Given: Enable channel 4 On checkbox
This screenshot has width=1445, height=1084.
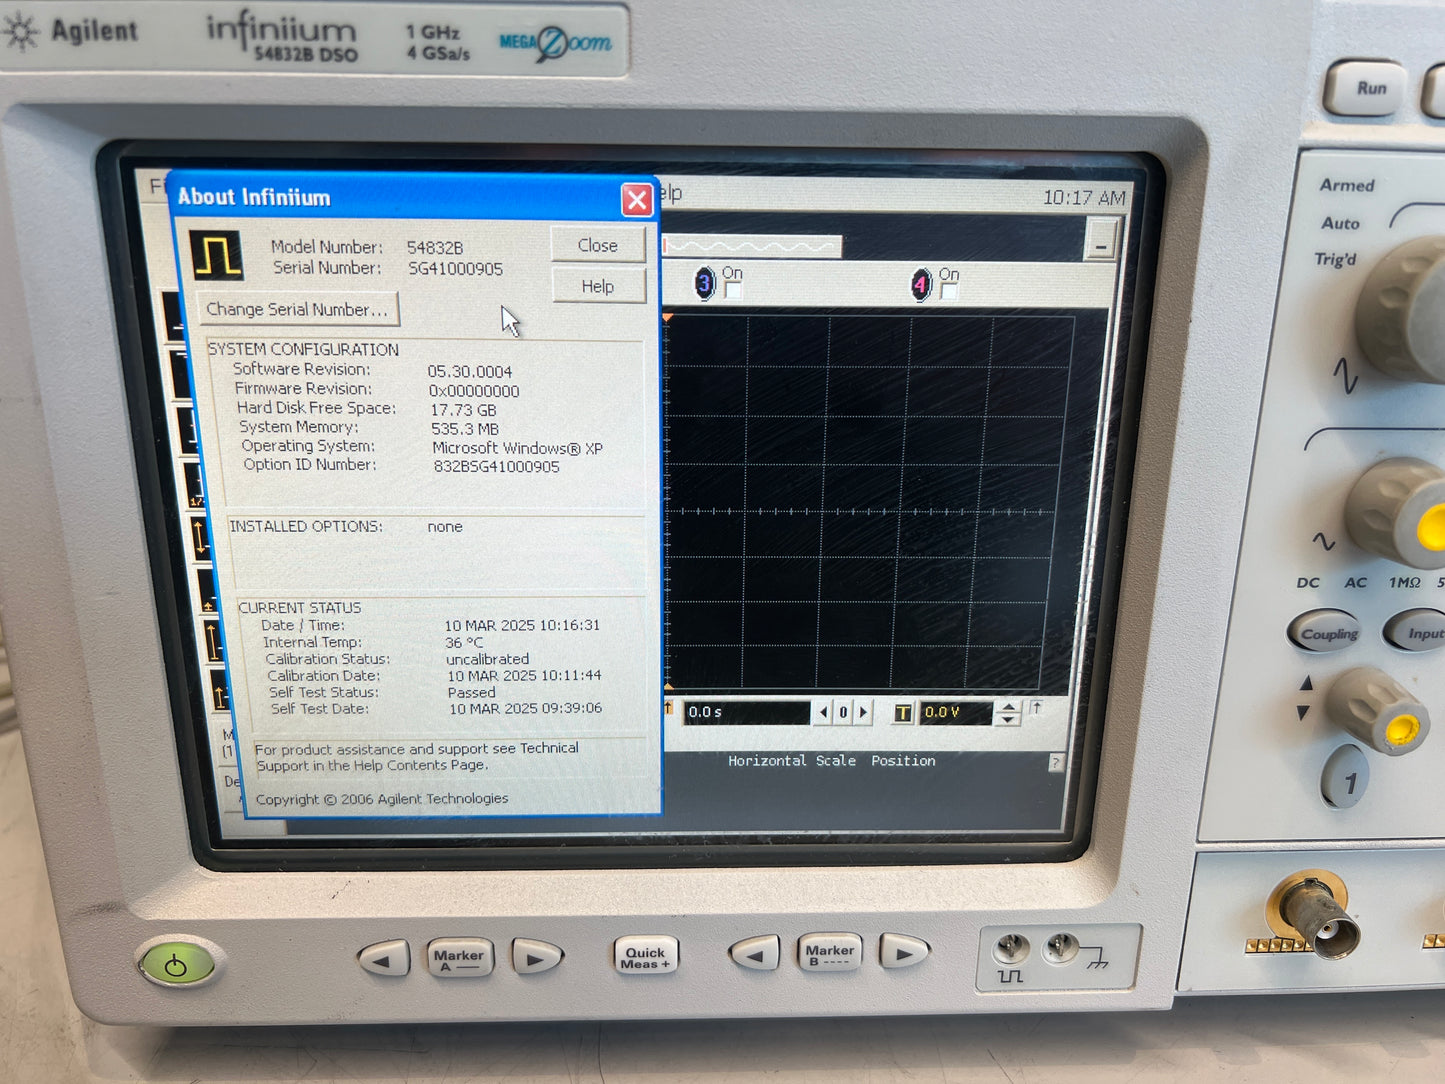Looking at the screenshot, I should click(949, 291).
